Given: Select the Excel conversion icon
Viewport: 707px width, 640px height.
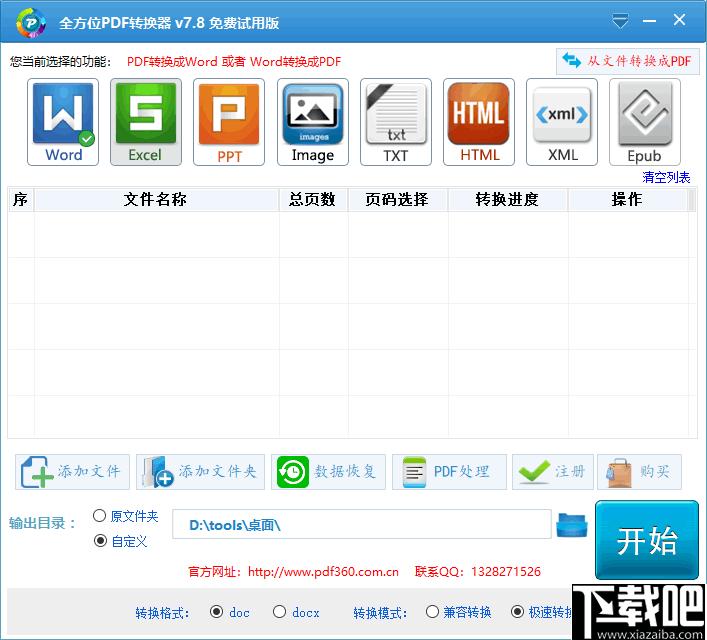Looking at the screenshot, I should pyautogui.click(x=146, y=122).
